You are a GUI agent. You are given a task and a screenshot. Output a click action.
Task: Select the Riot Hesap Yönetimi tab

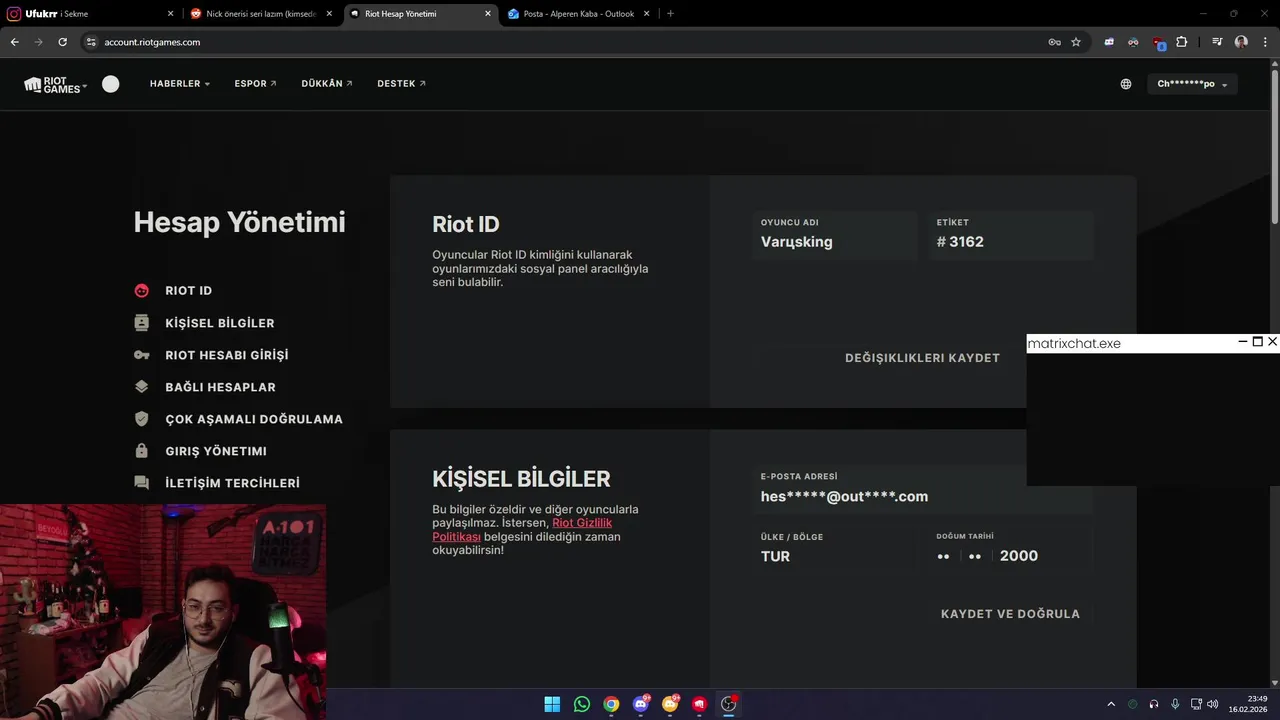tap(420, 14)
